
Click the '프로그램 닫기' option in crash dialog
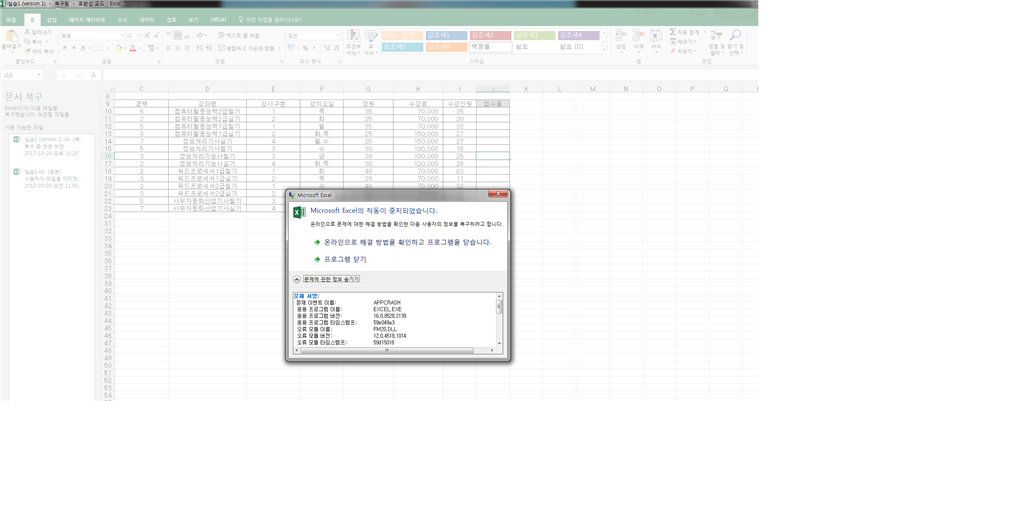pos(345,259)
